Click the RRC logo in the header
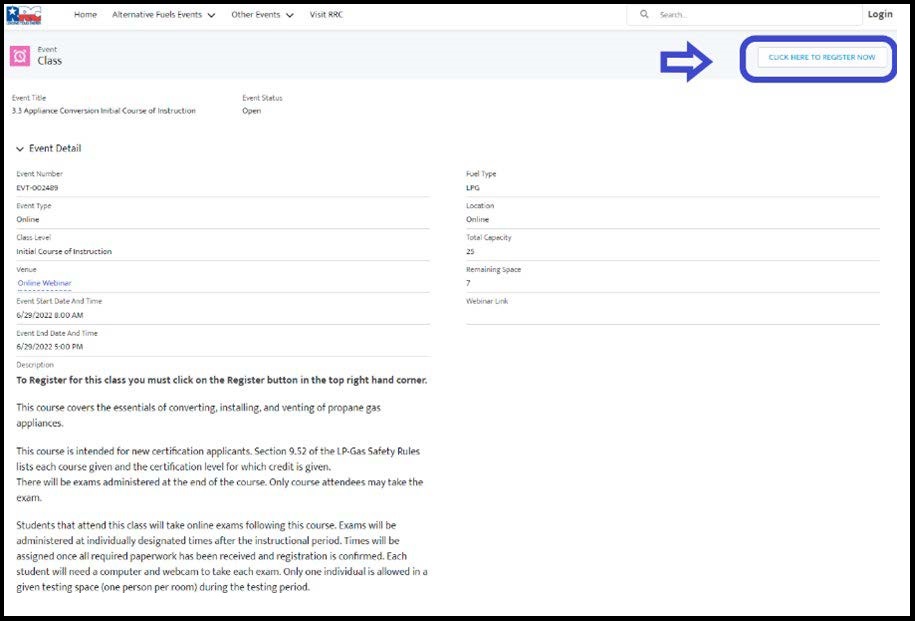 23,15
